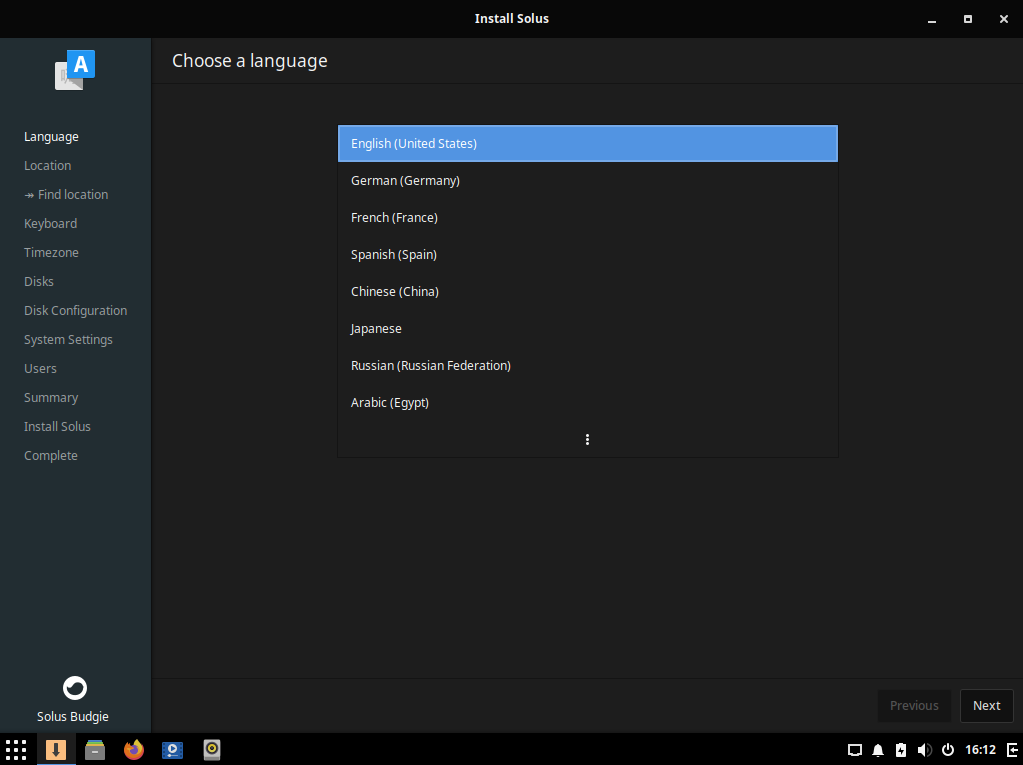The width and height of the screenshot is (1023, 765).
Task: Open the Find location step
Action: (x=66, y=194)
